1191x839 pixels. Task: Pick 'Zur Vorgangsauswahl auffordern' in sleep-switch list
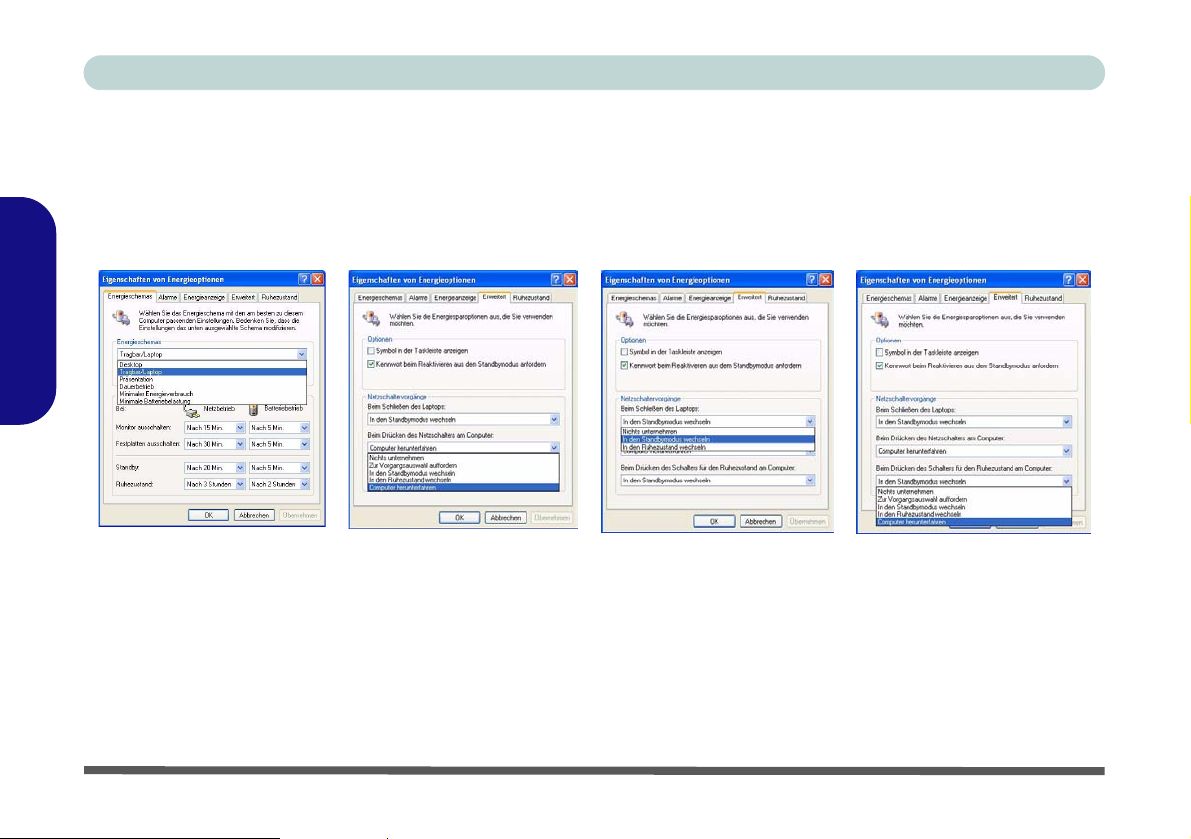click(x=974, y=500)
